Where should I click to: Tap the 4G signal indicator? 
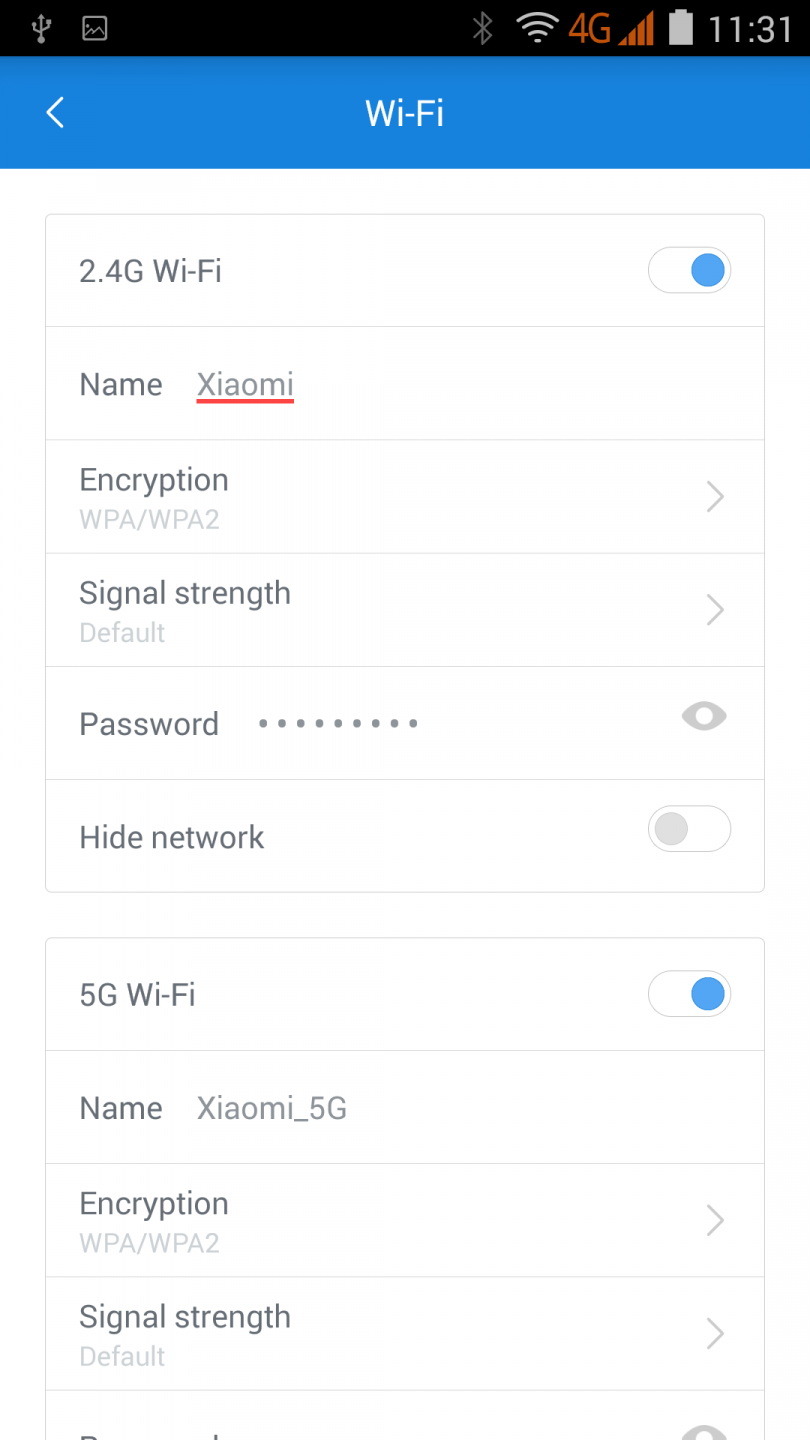610,28
